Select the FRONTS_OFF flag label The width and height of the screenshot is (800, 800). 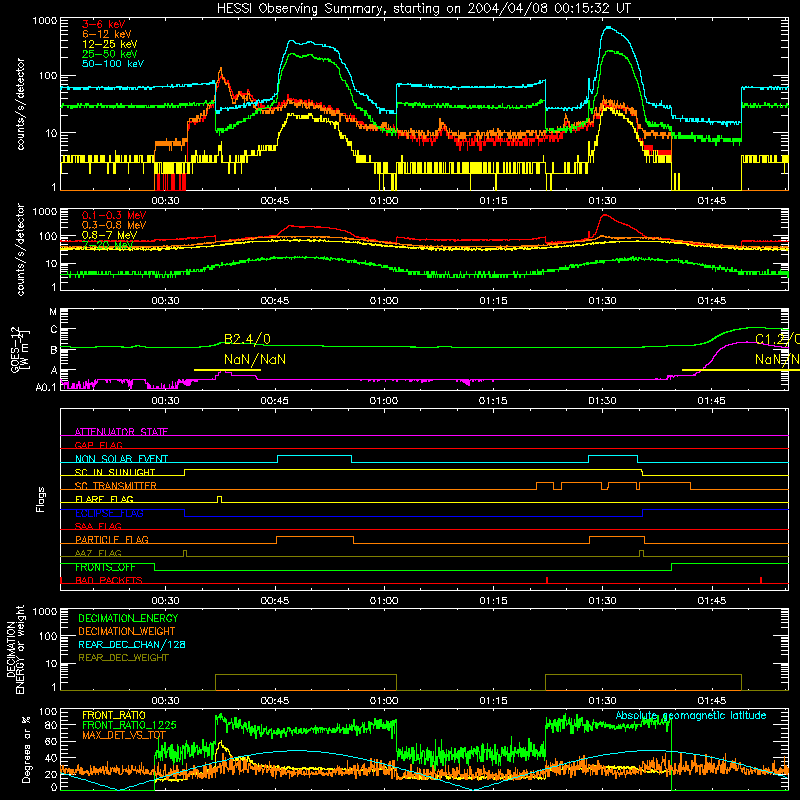105,567
